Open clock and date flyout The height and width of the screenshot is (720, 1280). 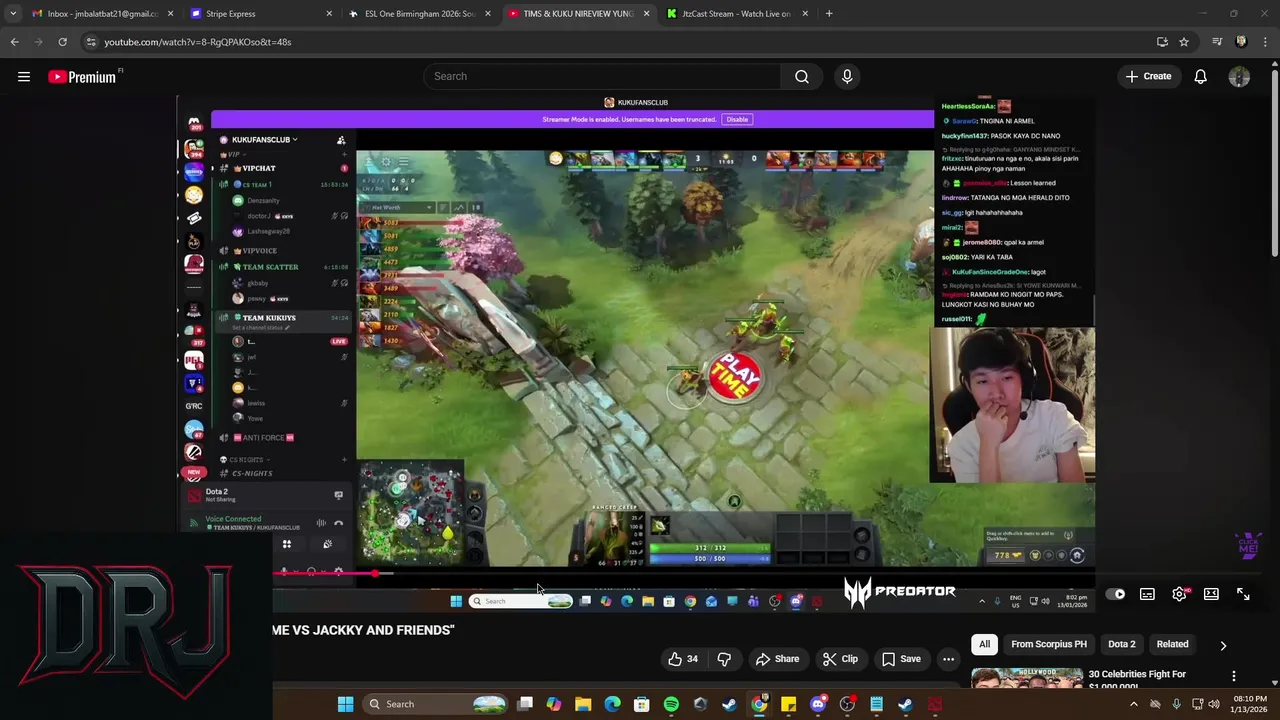pyautogui.click(x=1250, y=704)
